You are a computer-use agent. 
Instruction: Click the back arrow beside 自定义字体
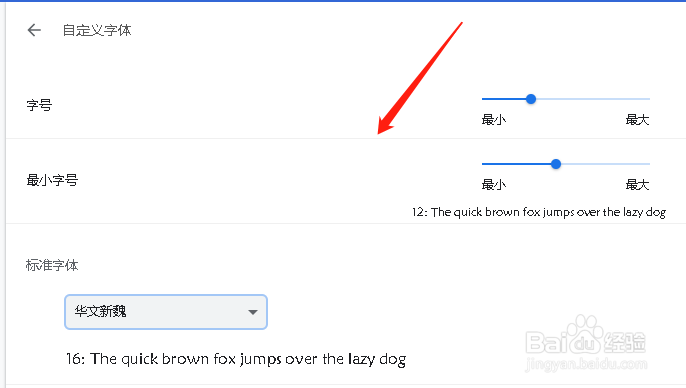coord(34,30)
